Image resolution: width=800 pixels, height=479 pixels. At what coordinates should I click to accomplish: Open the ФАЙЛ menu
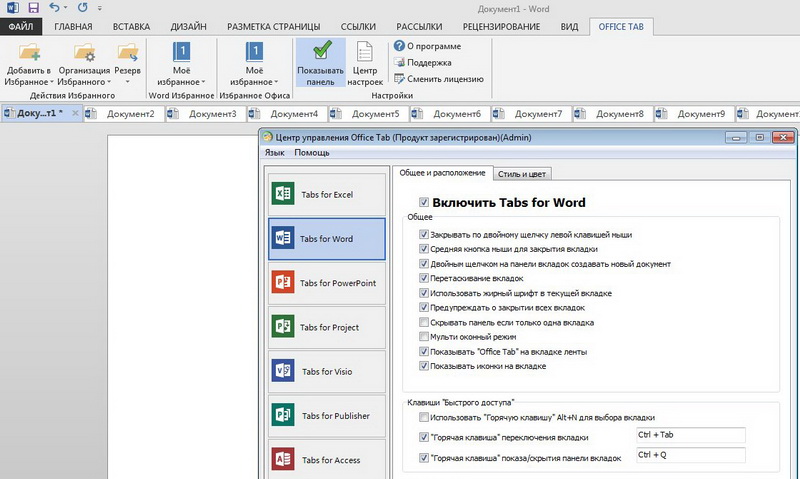(21, 27)
